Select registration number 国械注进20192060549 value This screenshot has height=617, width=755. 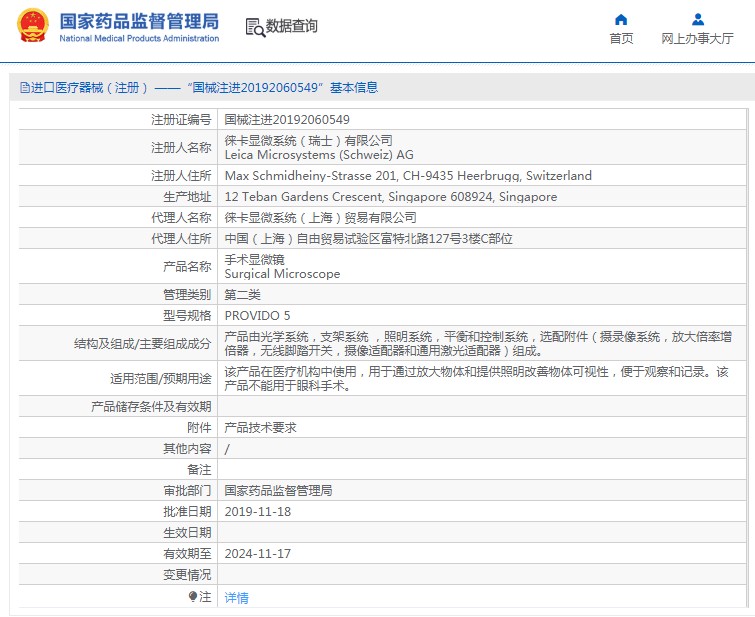(287, 119)
